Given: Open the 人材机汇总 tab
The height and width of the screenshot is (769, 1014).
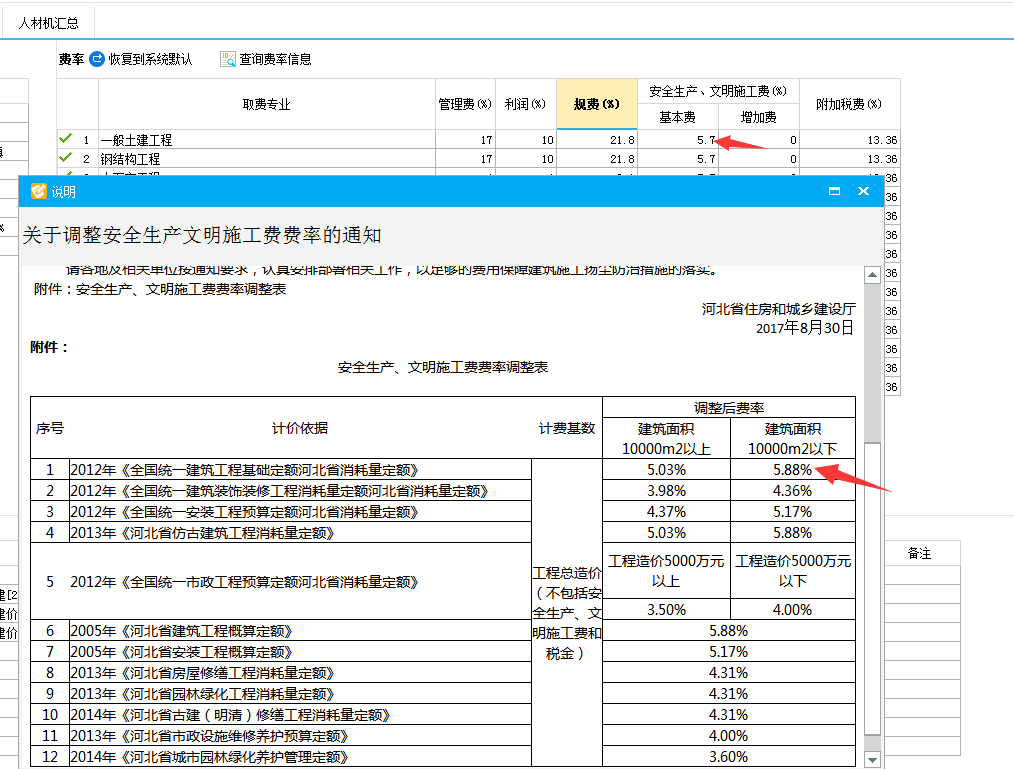Looking at the screenshot, I should point(49,23).
